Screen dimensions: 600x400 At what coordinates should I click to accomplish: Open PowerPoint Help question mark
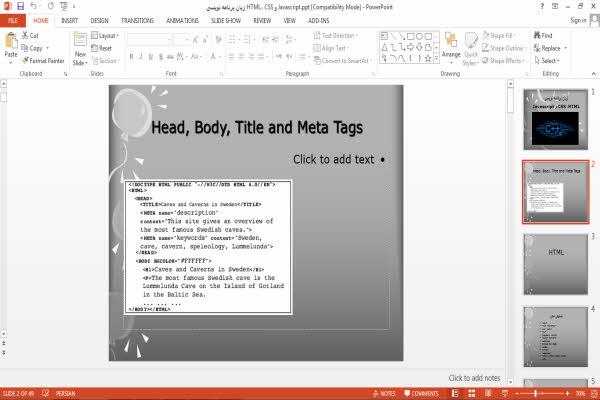tap(542, 7)
